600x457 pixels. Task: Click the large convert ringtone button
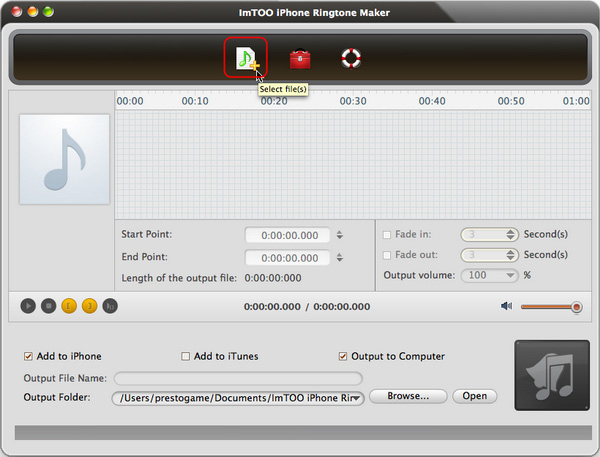pyautogui.click(x=552, y=375)
